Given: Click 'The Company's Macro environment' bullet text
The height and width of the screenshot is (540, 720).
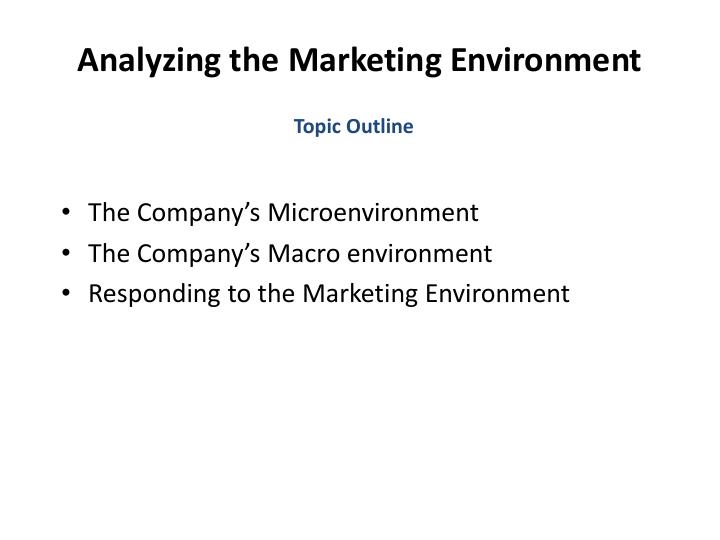Looking at the screenshot, I should click(x=290, y=254).
